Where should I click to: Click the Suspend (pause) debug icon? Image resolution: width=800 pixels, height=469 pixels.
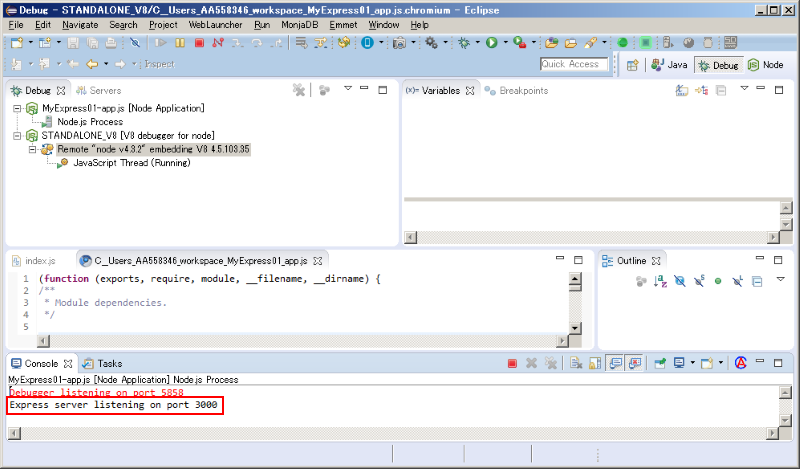coord(180,43)
